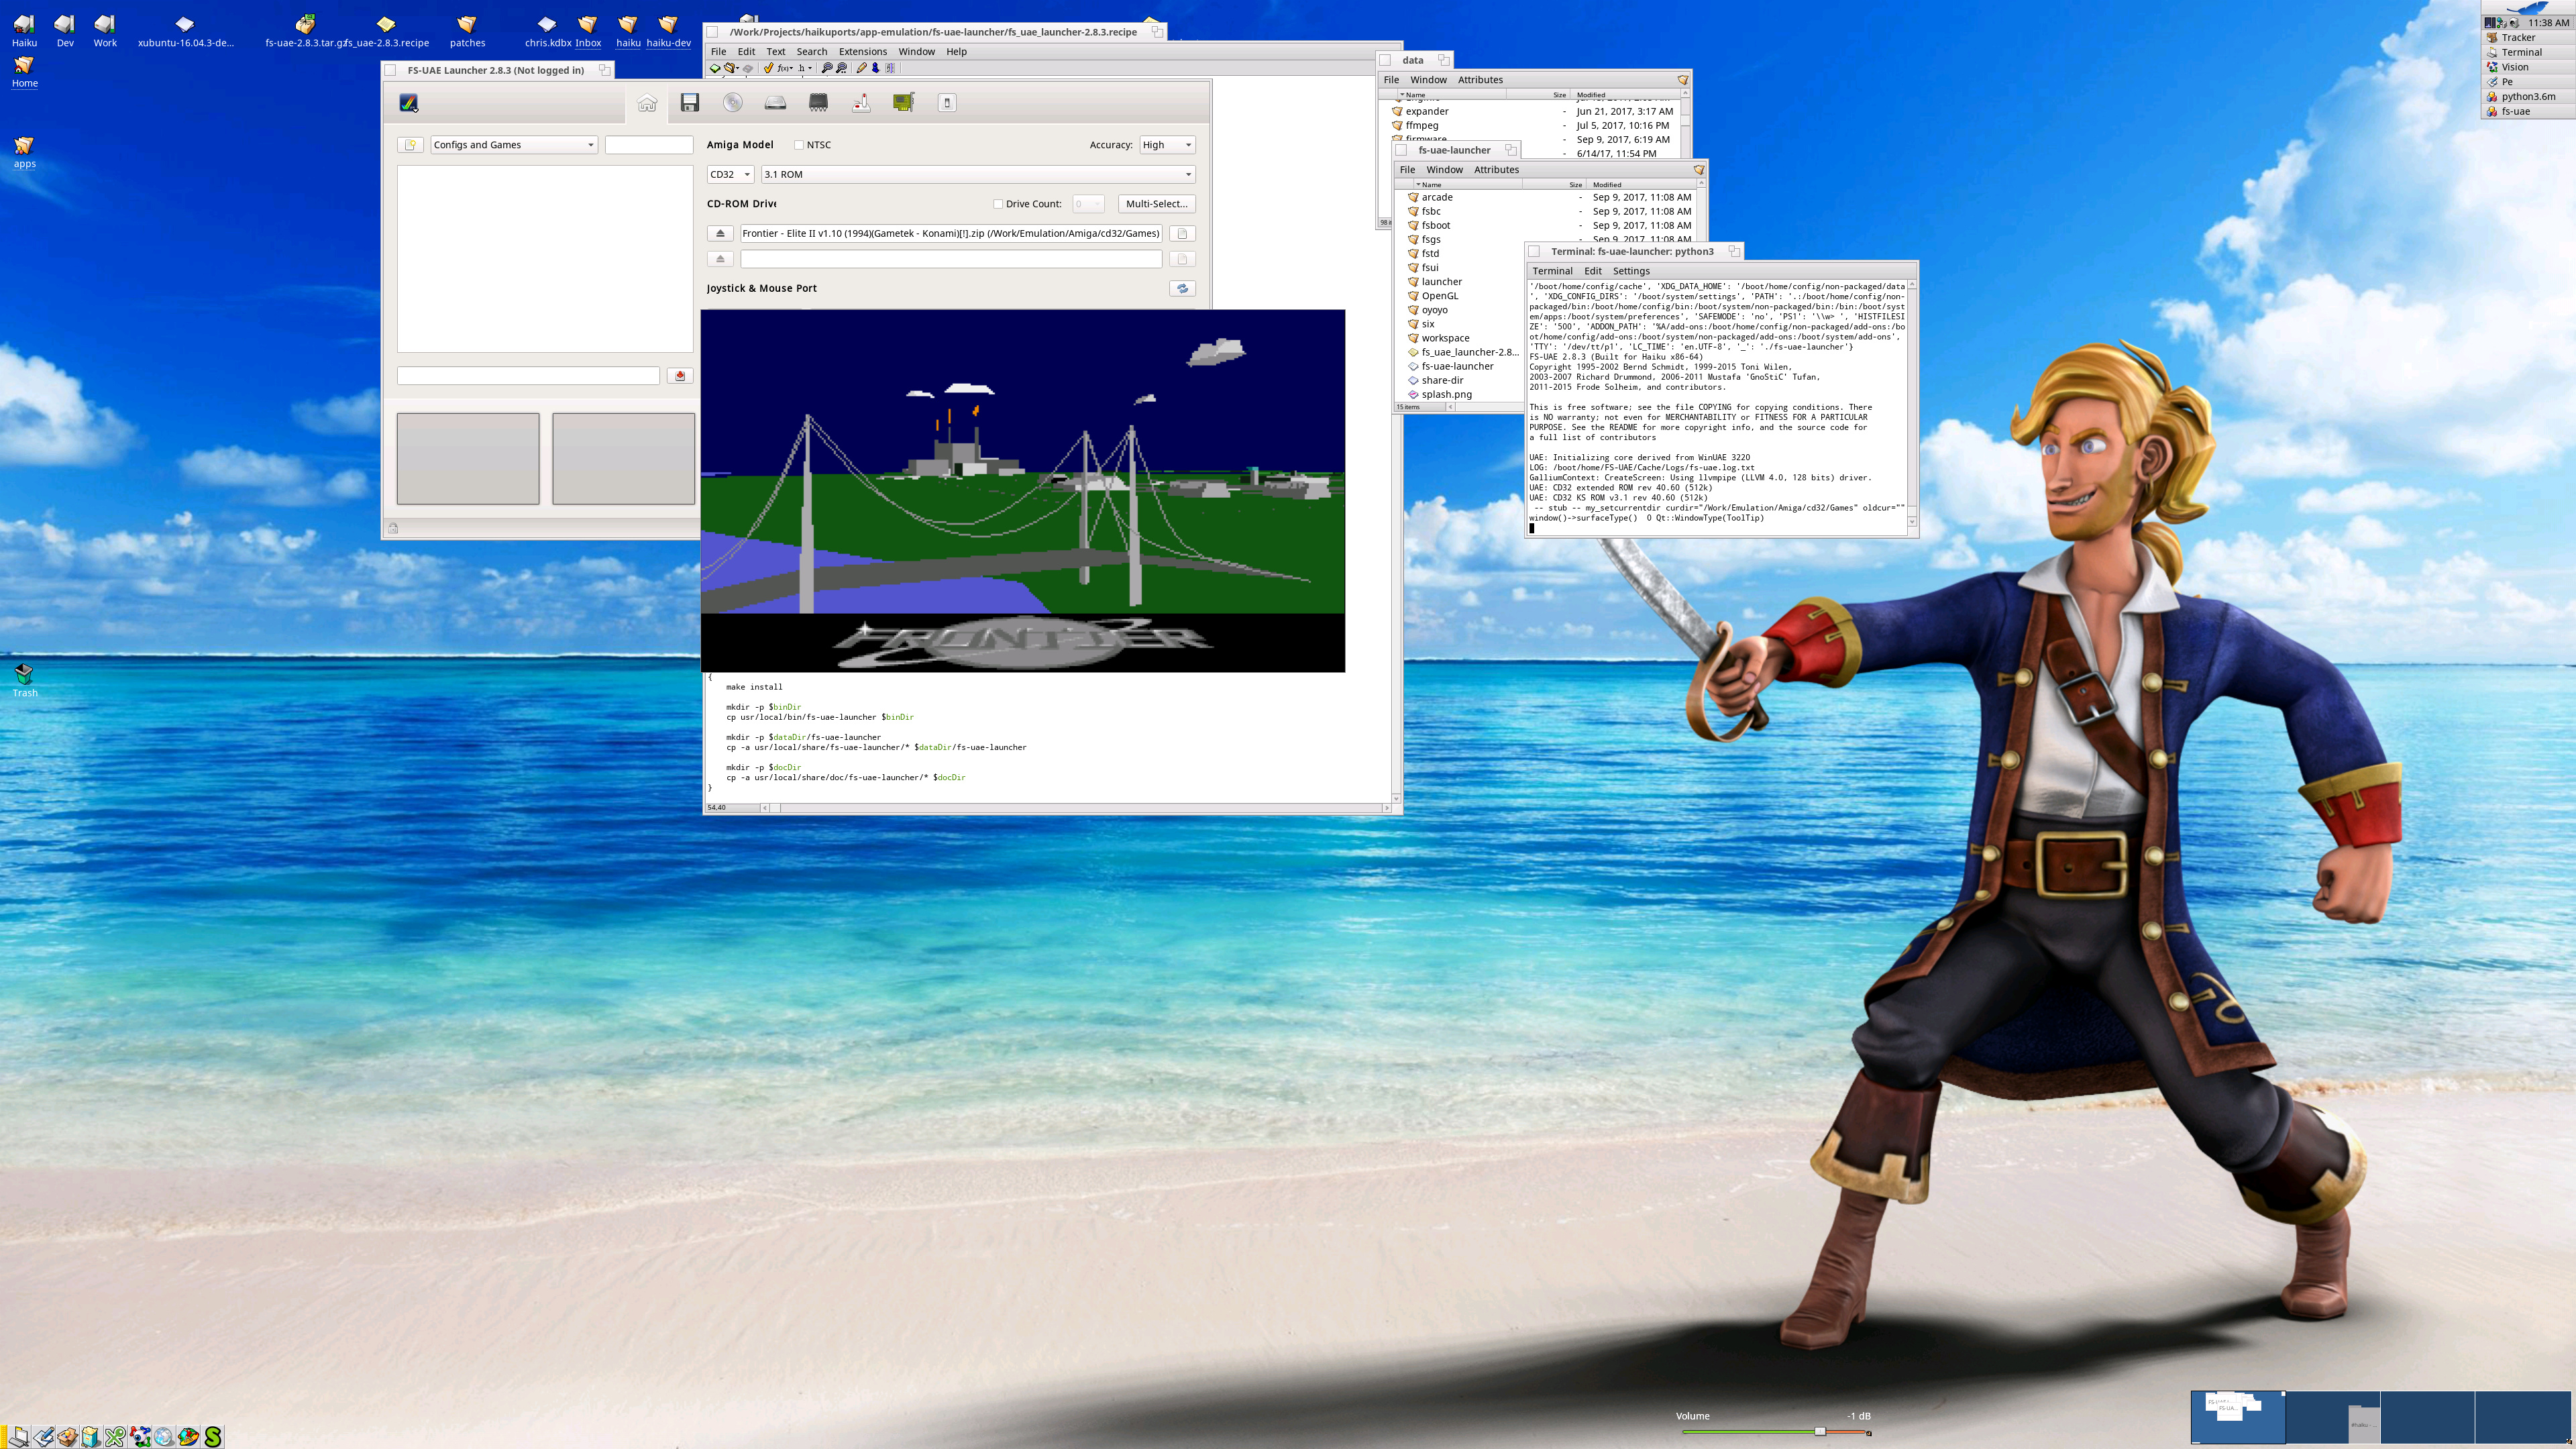Viewport: 2576px width, 1449px height.
Task: Launch the green S icon in LaunchBox
Action: tap(212, 1437)
